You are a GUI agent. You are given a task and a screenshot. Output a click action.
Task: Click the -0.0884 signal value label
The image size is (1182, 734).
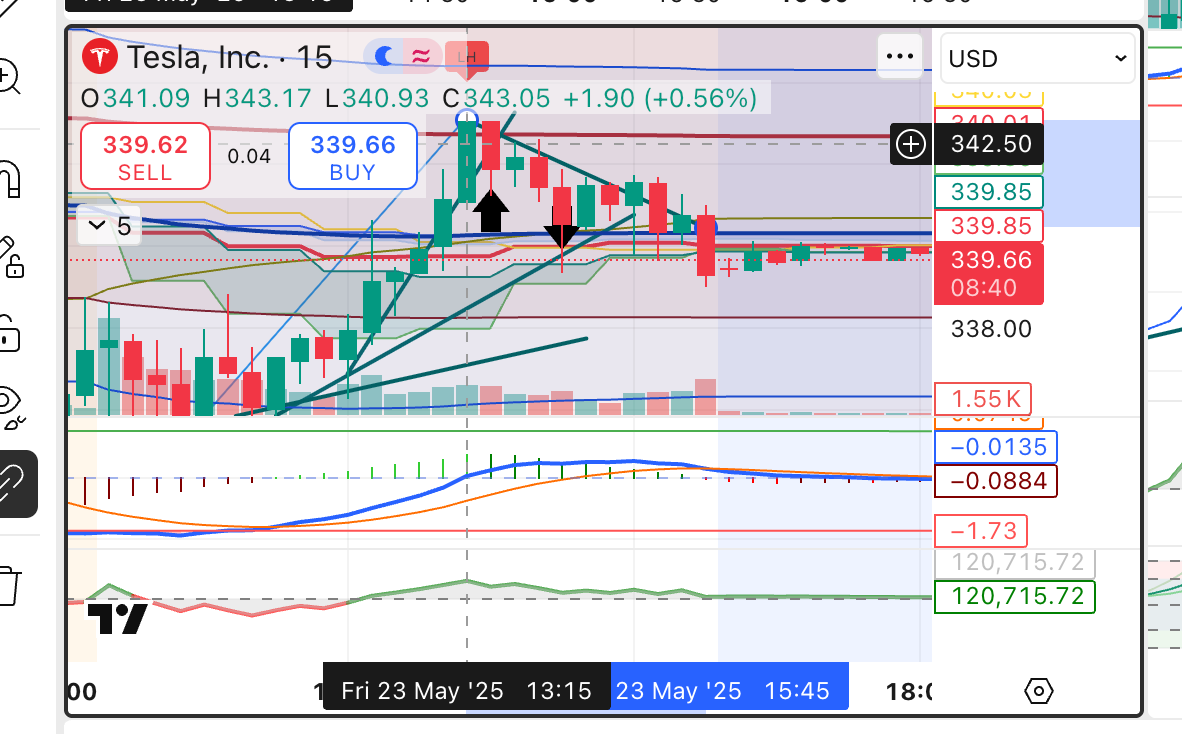996,481
